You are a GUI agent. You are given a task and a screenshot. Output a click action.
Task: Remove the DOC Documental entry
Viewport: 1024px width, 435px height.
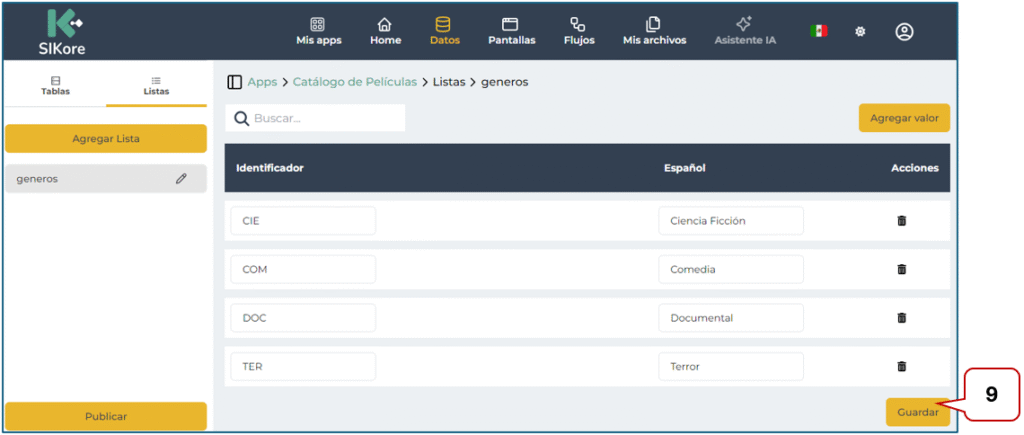[901, 318]
